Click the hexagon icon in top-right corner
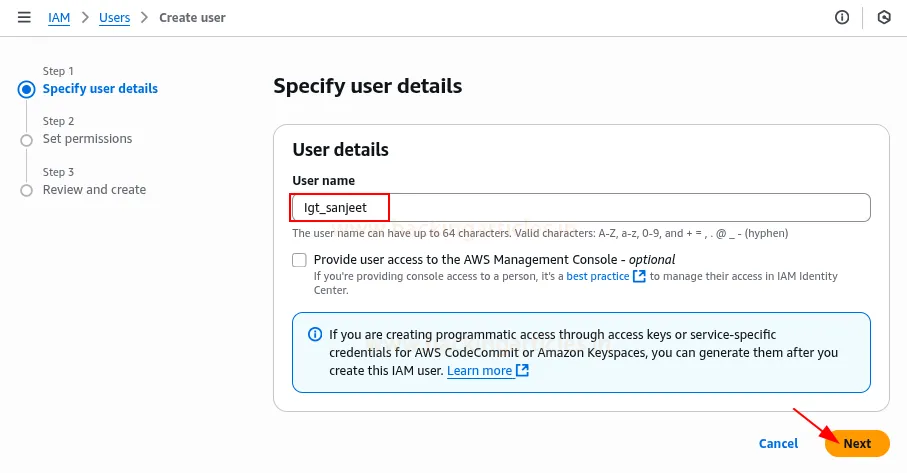 coord(884,17)
